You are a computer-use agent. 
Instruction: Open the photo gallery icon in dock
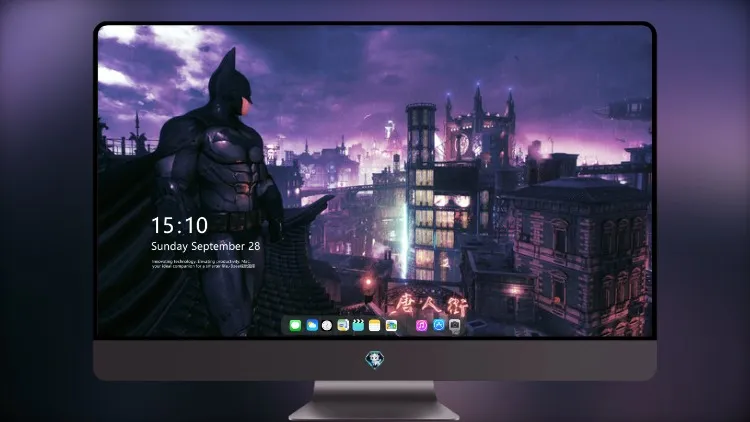pyautogui.click(x=391, y=325)
